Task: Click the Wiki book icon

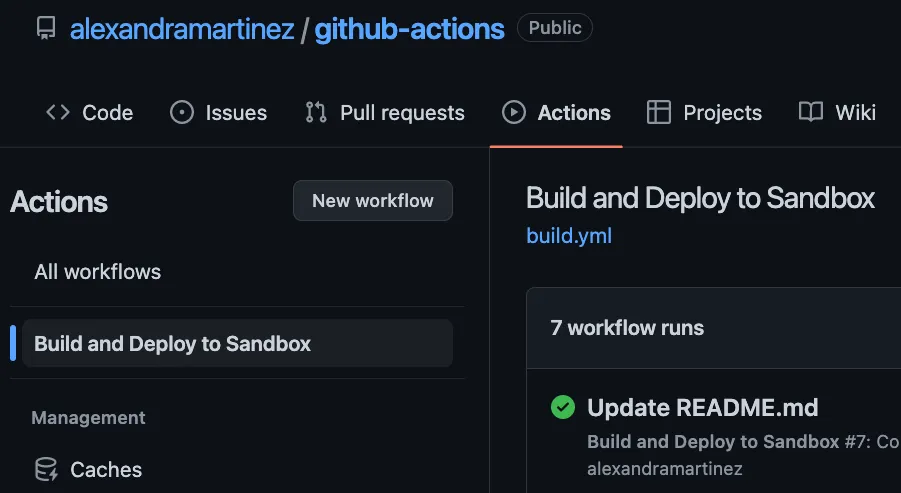Action: click(811, 112)
